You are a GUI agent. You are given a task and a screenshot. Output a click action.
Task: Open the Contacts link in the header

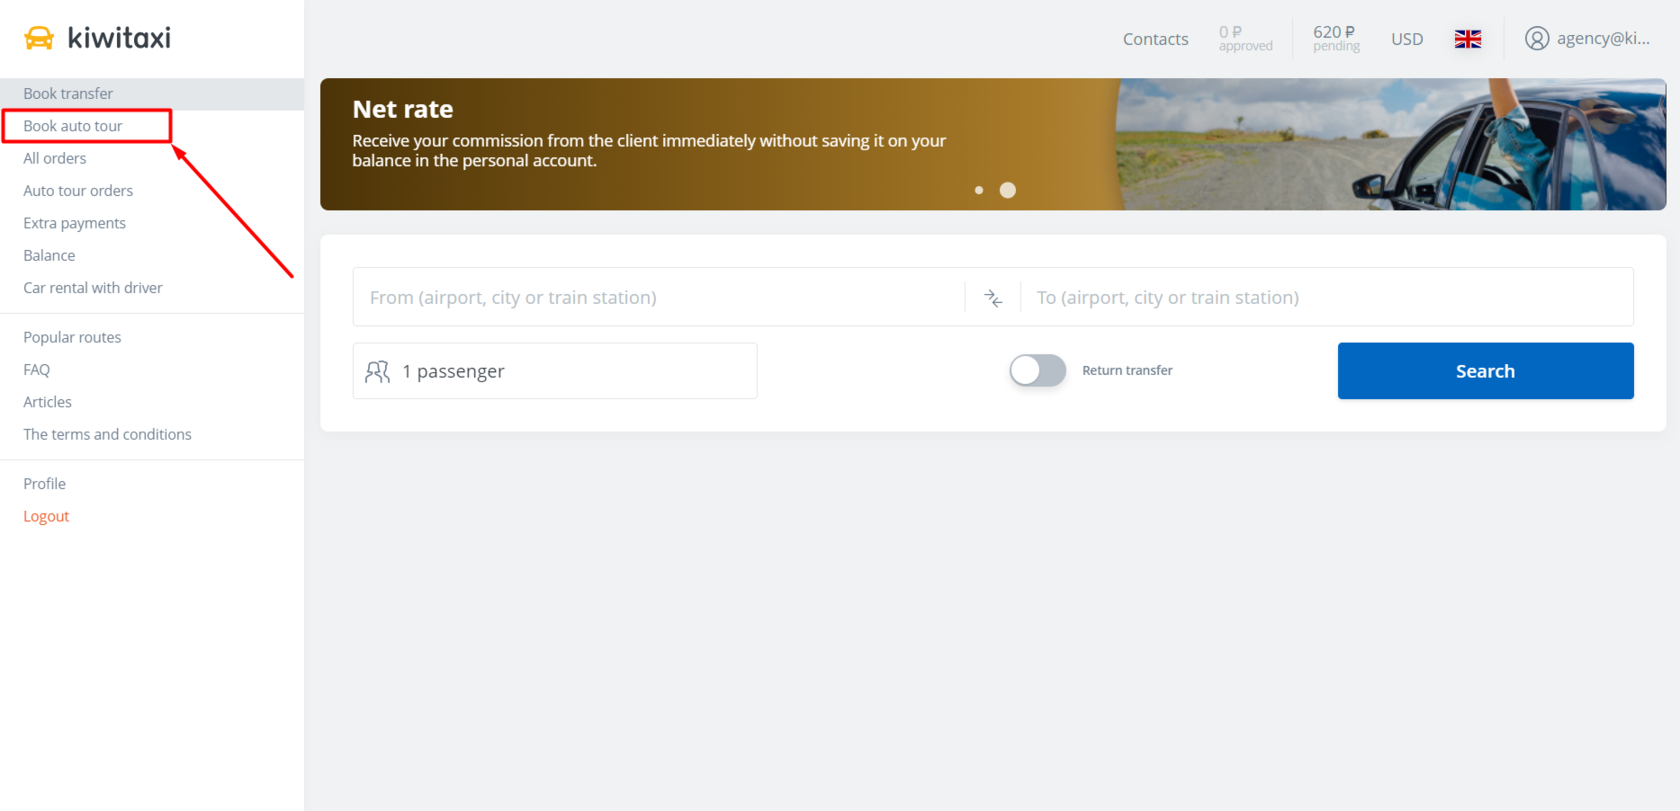click(1155, 39)
